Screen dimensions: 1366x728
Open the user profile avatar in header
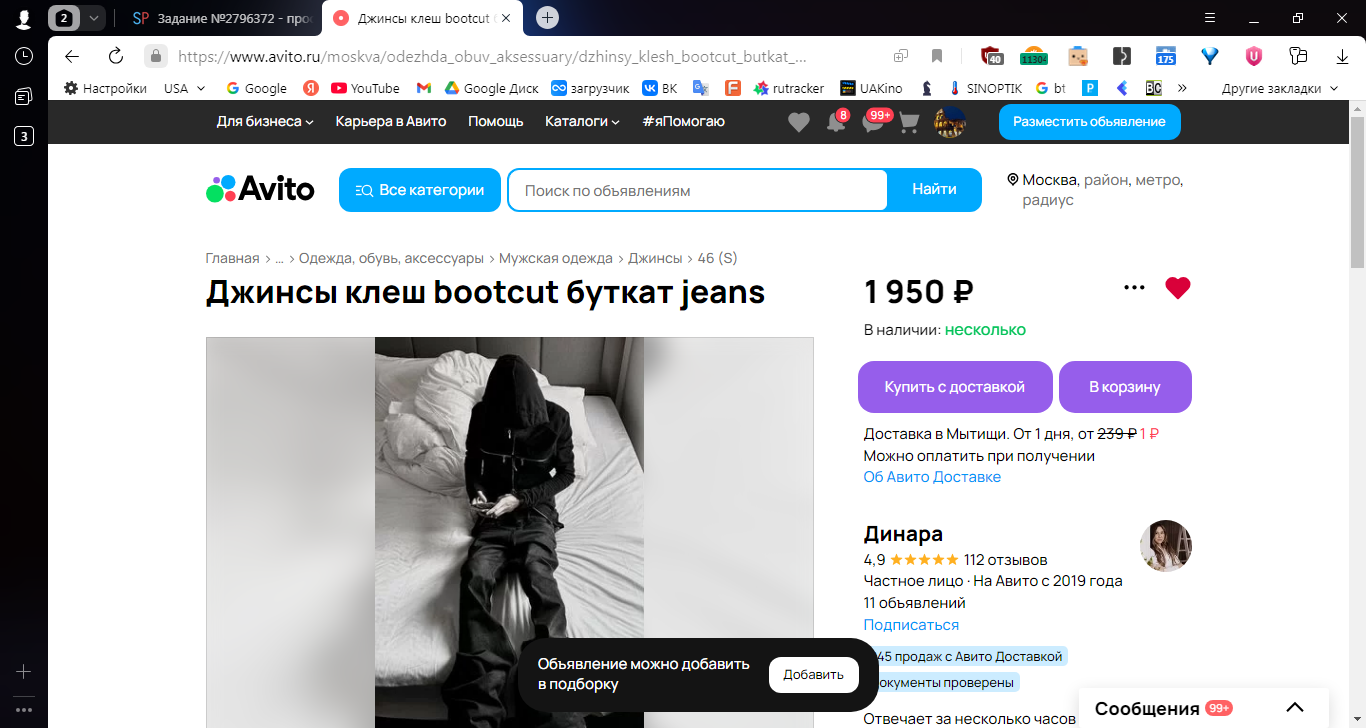coord(949,122)
